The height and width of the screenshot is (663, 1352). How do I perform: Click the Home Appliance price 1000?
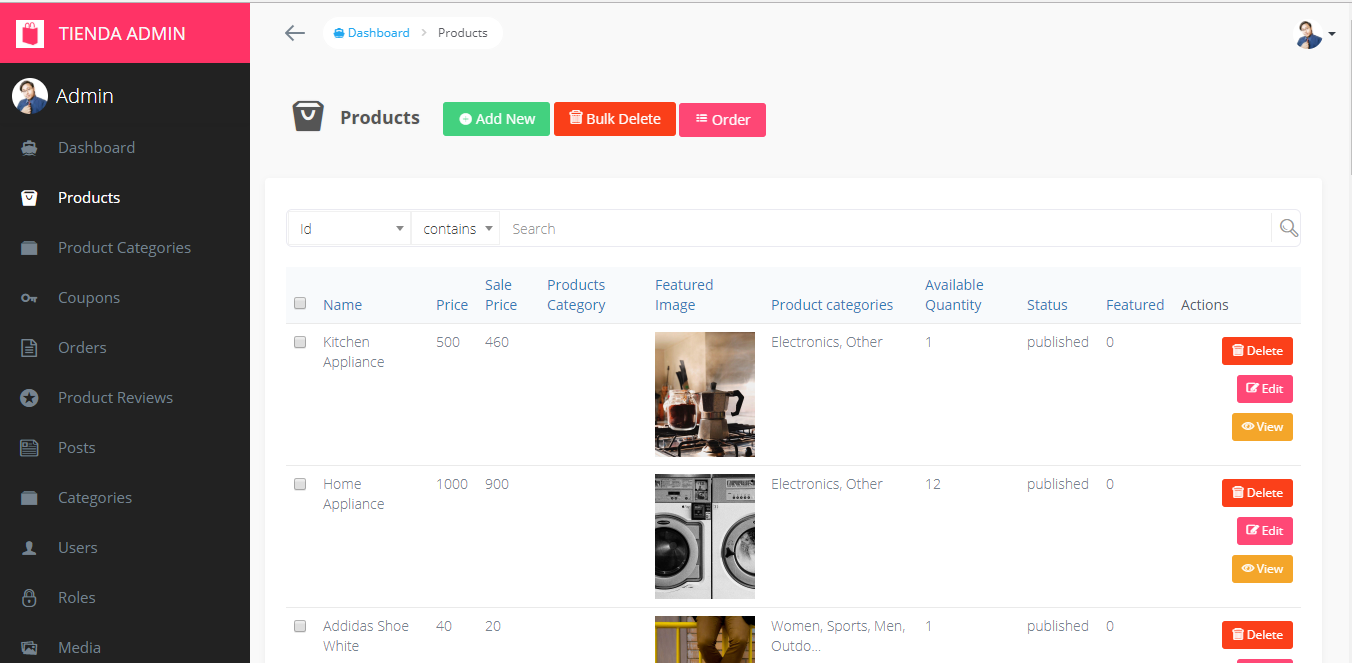[x=452, y=484]
